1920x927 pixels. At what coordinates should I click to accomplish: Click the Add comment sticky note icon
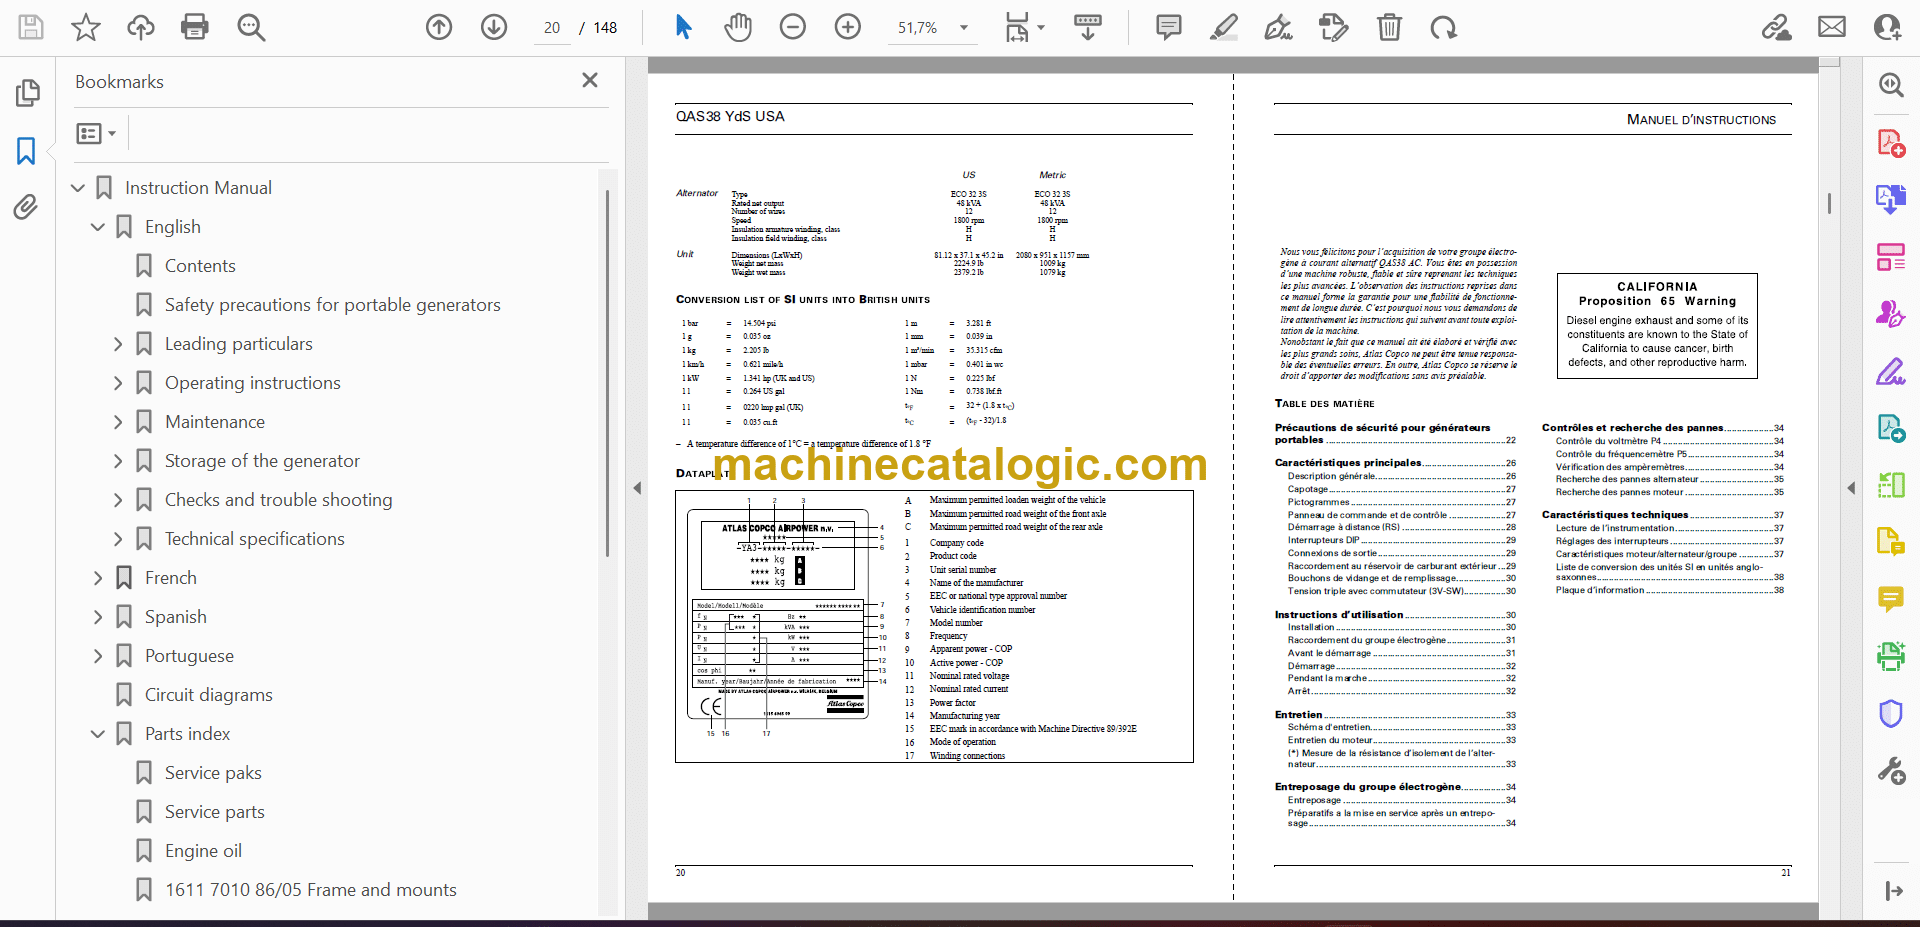pyautogui.click(x=1168, y=27)
